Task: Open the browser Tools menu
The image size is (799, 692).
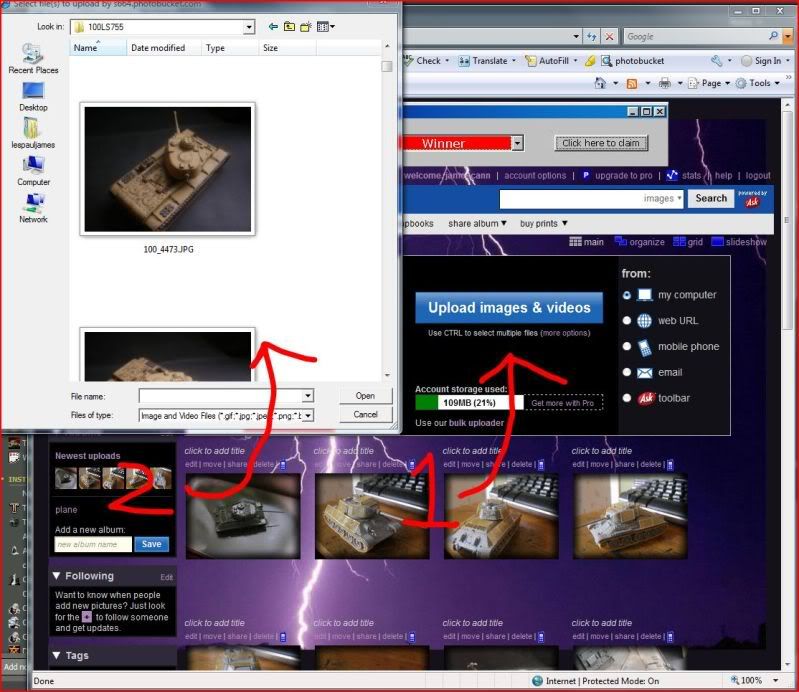Action: point(758,83)
